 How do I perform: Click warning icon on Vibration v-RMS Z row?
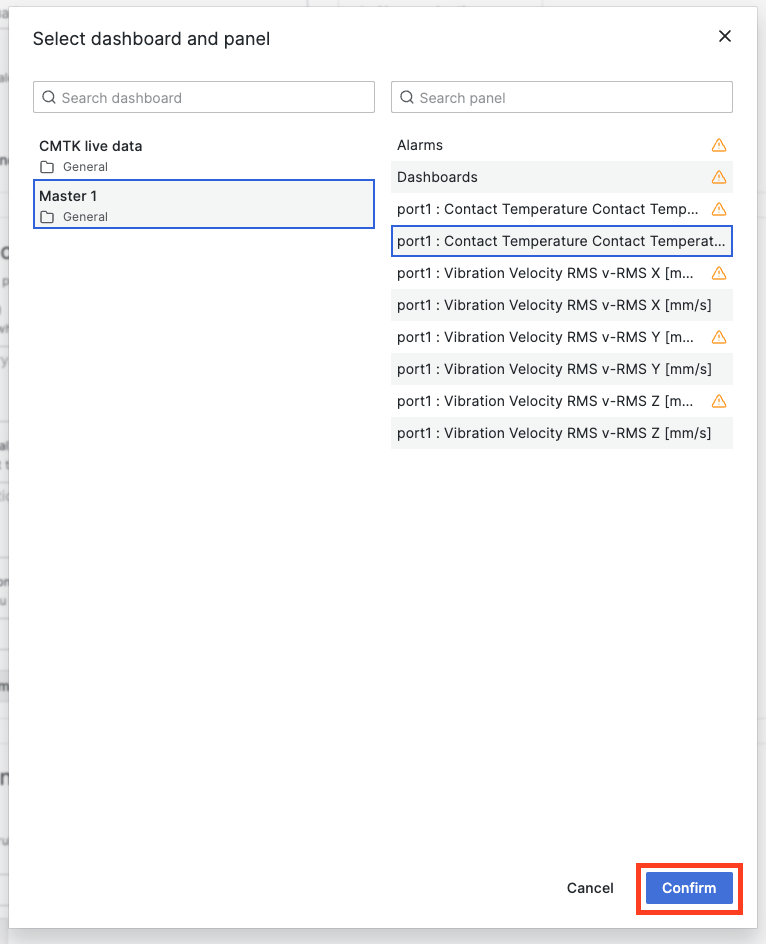(718, 401)
